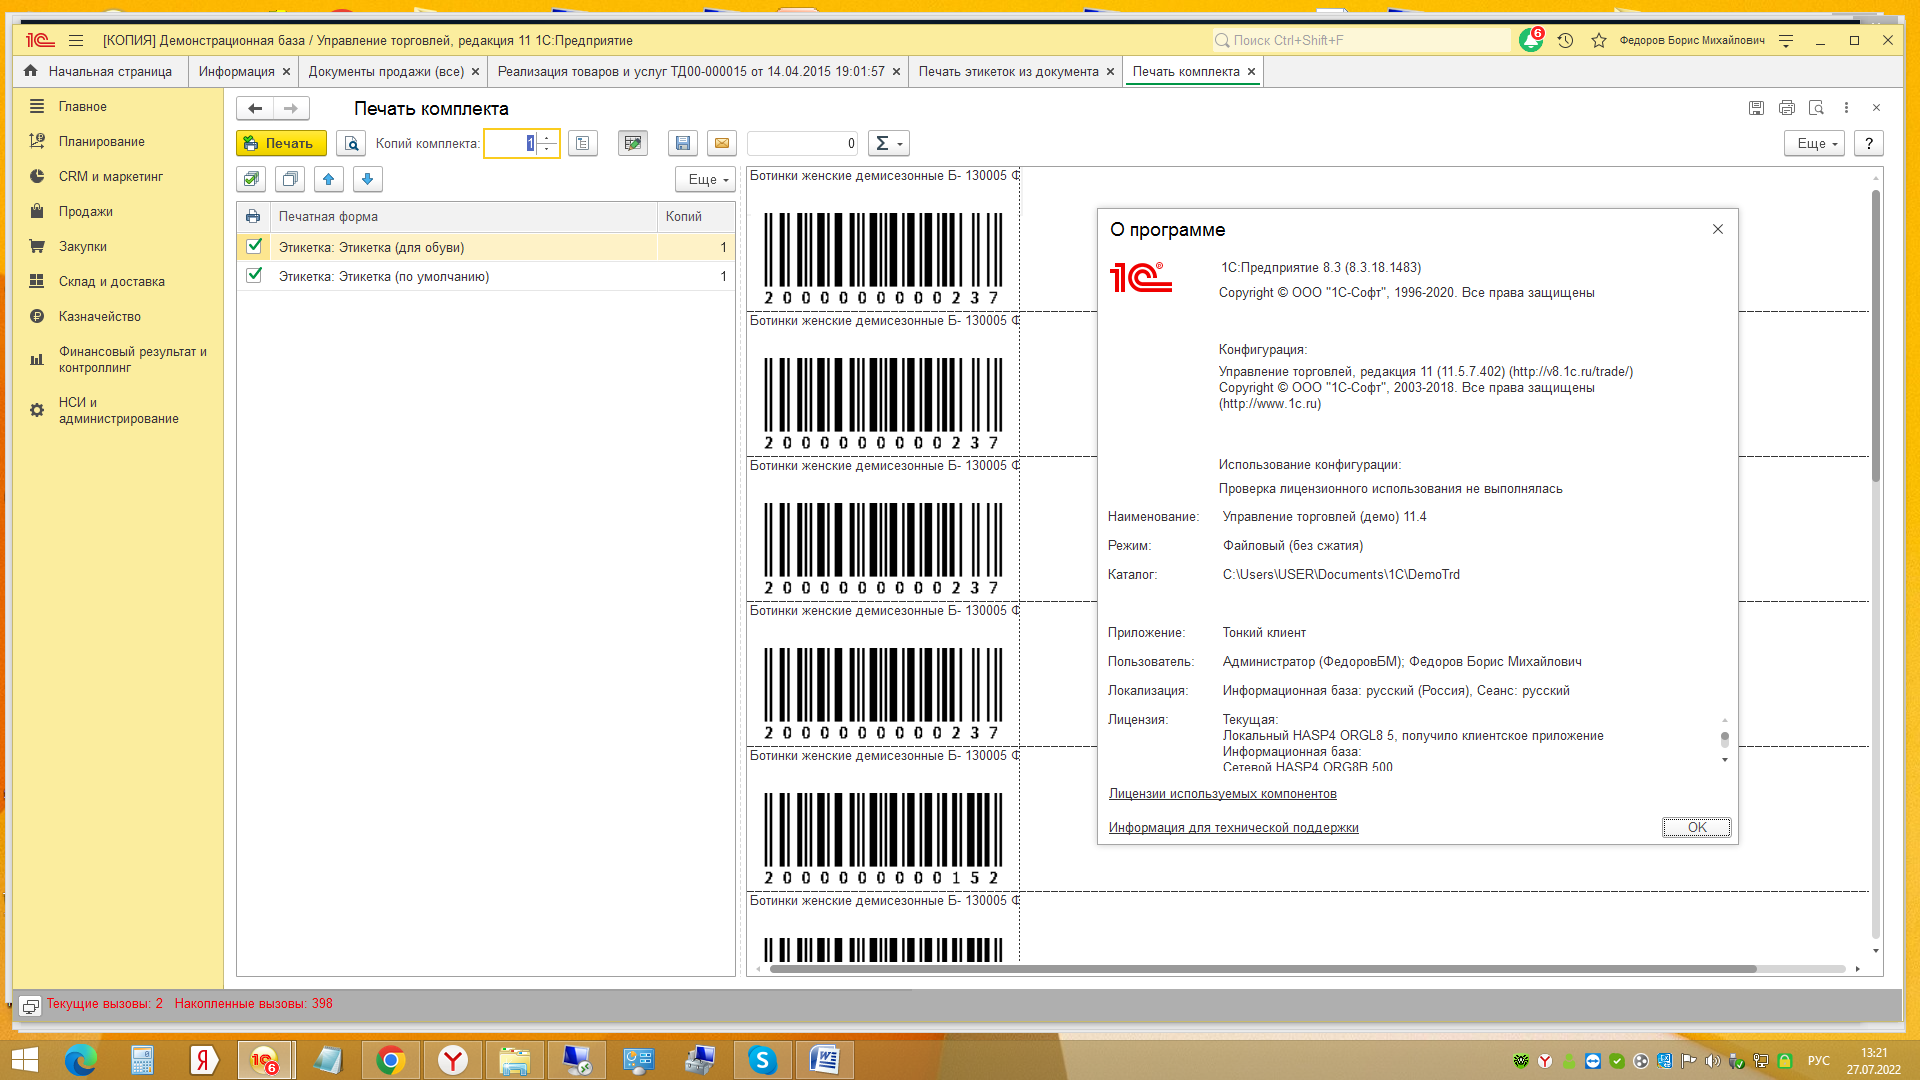Screen dimensions: 1920x1080
Task: Move print form up with blue arrow
Action: pyautogui.click(x=329, y=179)
